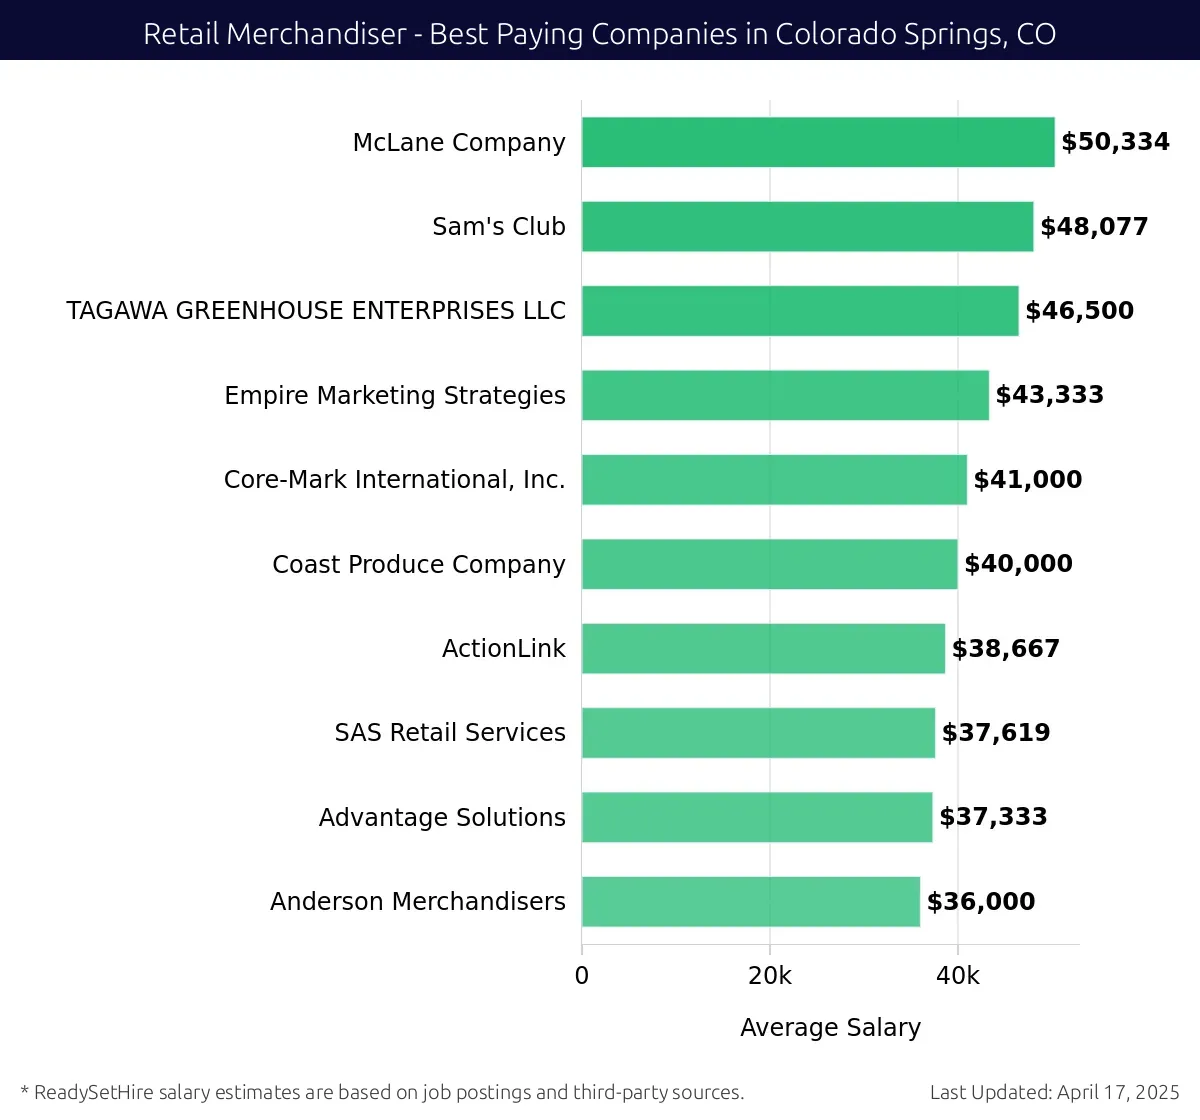Click the $43,333 value label
Screen dimensions: 1200x1120
(1050, 395)
